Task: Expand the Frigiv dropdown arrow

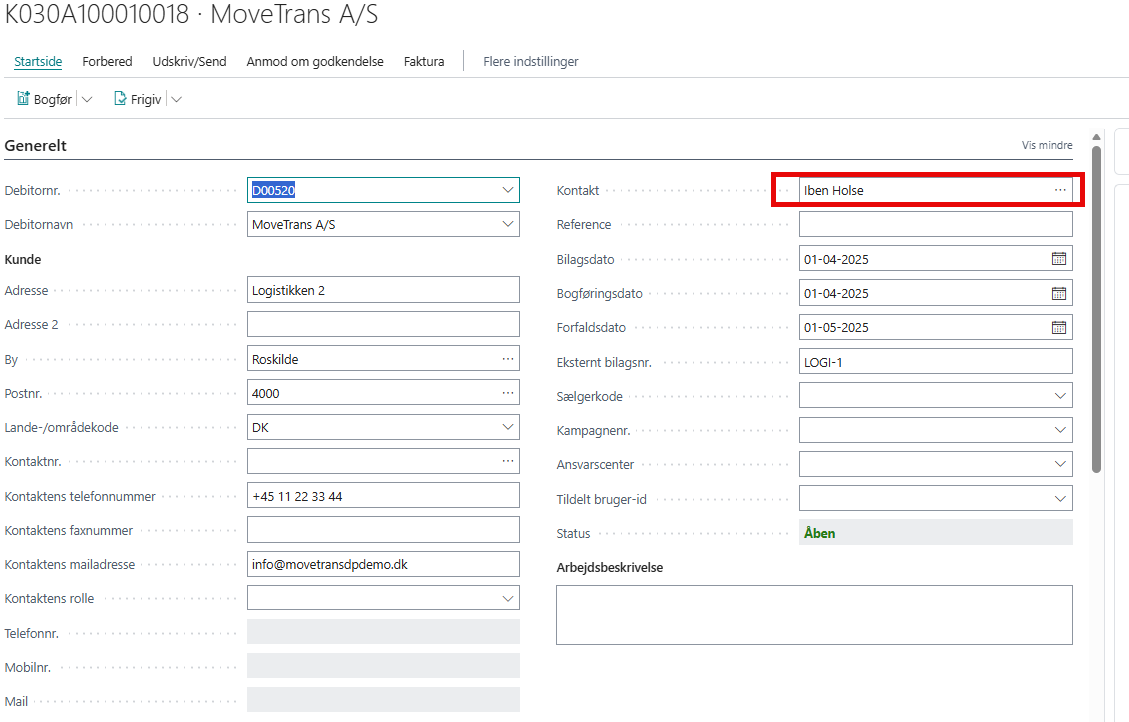Action: pyautogui.click(x=176, y=100)
